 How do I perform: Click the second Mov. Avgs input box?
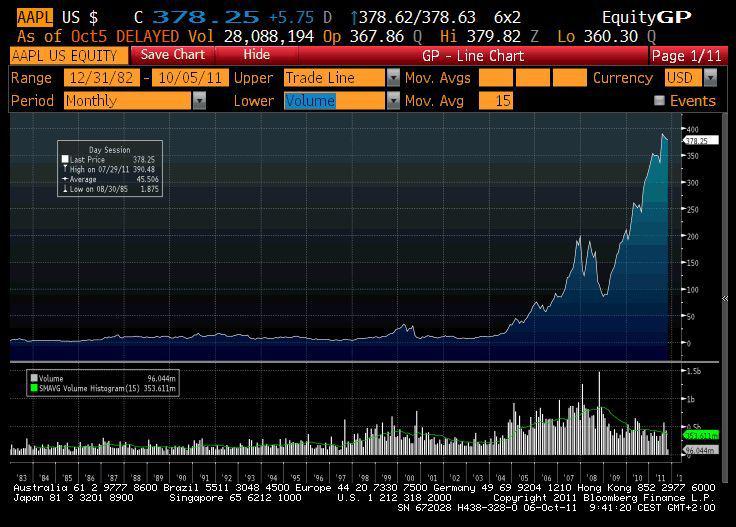[533, 77]
